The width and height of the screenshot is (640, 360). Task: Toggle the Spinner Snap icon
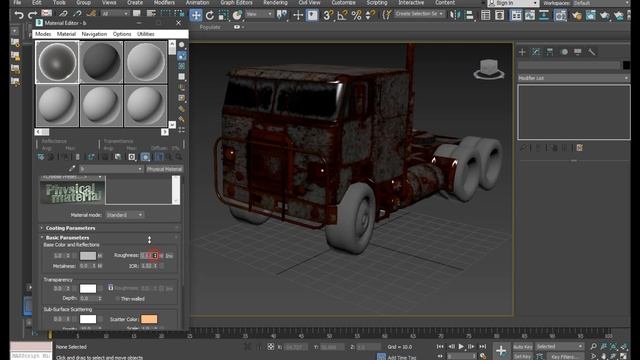[x=370, y=15]
